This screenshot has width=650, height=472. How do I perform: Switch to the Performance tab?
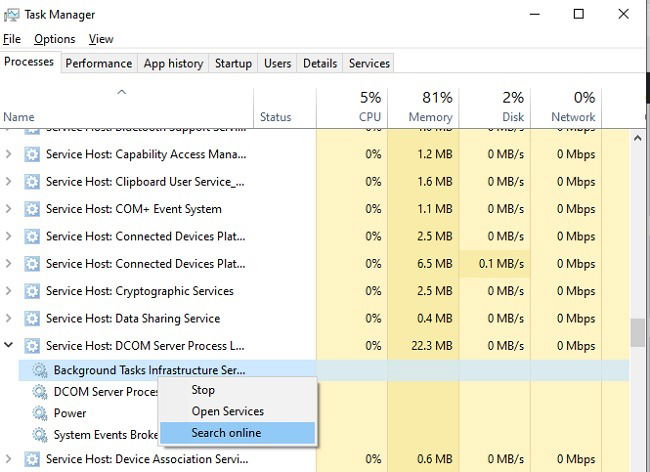pyautogui.click(x=99, y=63)
